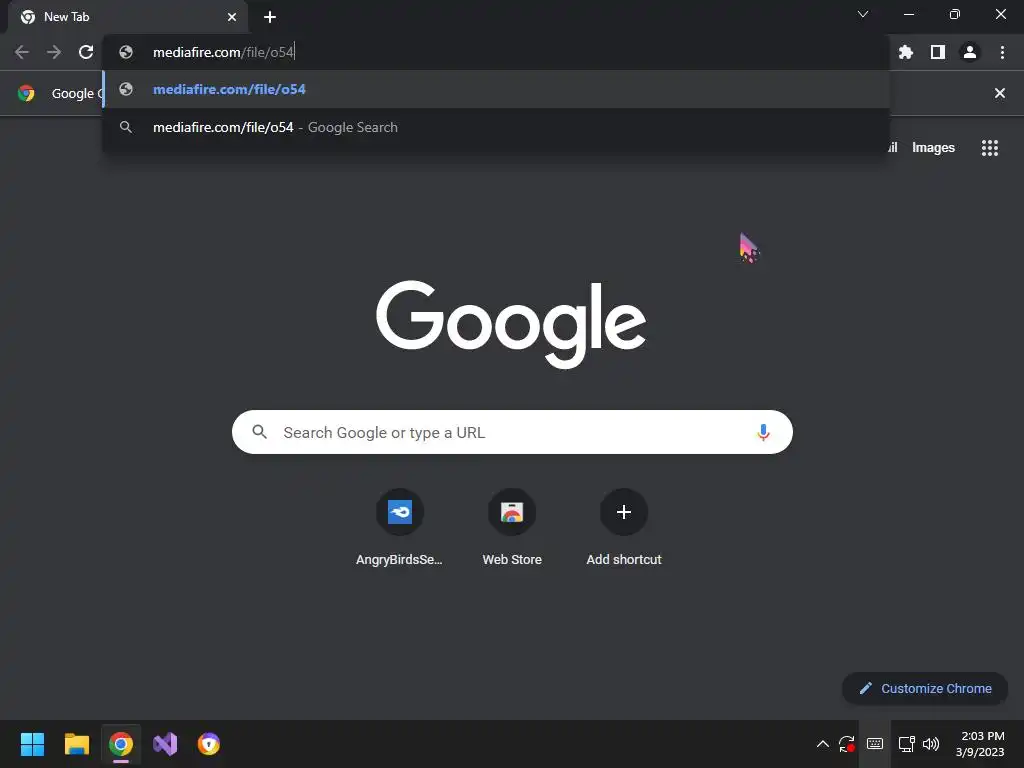Viewport: 1024px width, 768px height.
Task: Open the Google apps grid icon
Action: click(989, 148)
